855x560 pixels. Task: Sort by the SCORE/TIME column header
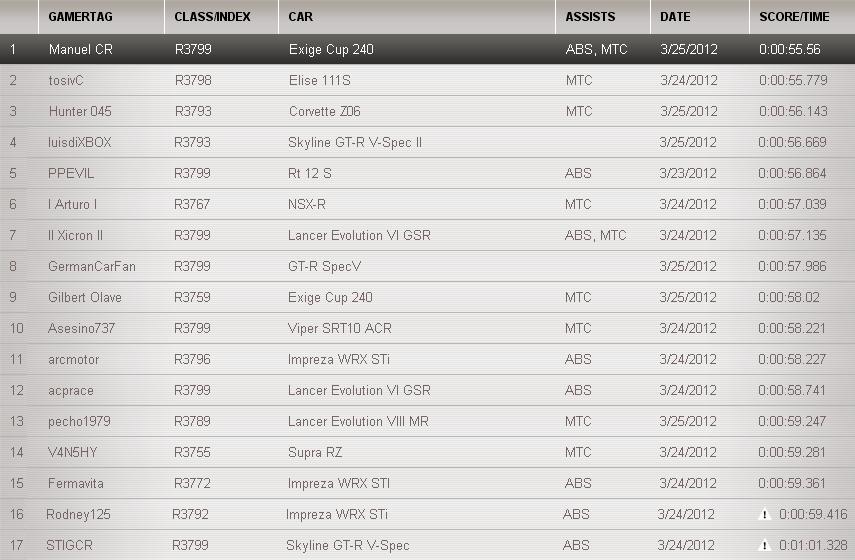(794, 17)
